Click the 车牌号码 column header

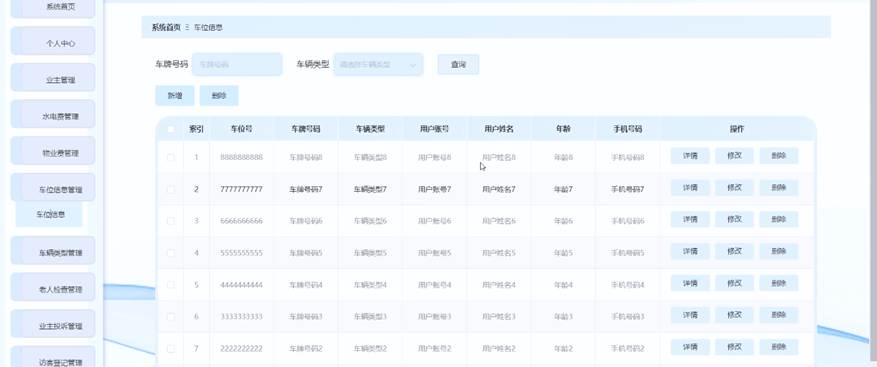point(306,129)
